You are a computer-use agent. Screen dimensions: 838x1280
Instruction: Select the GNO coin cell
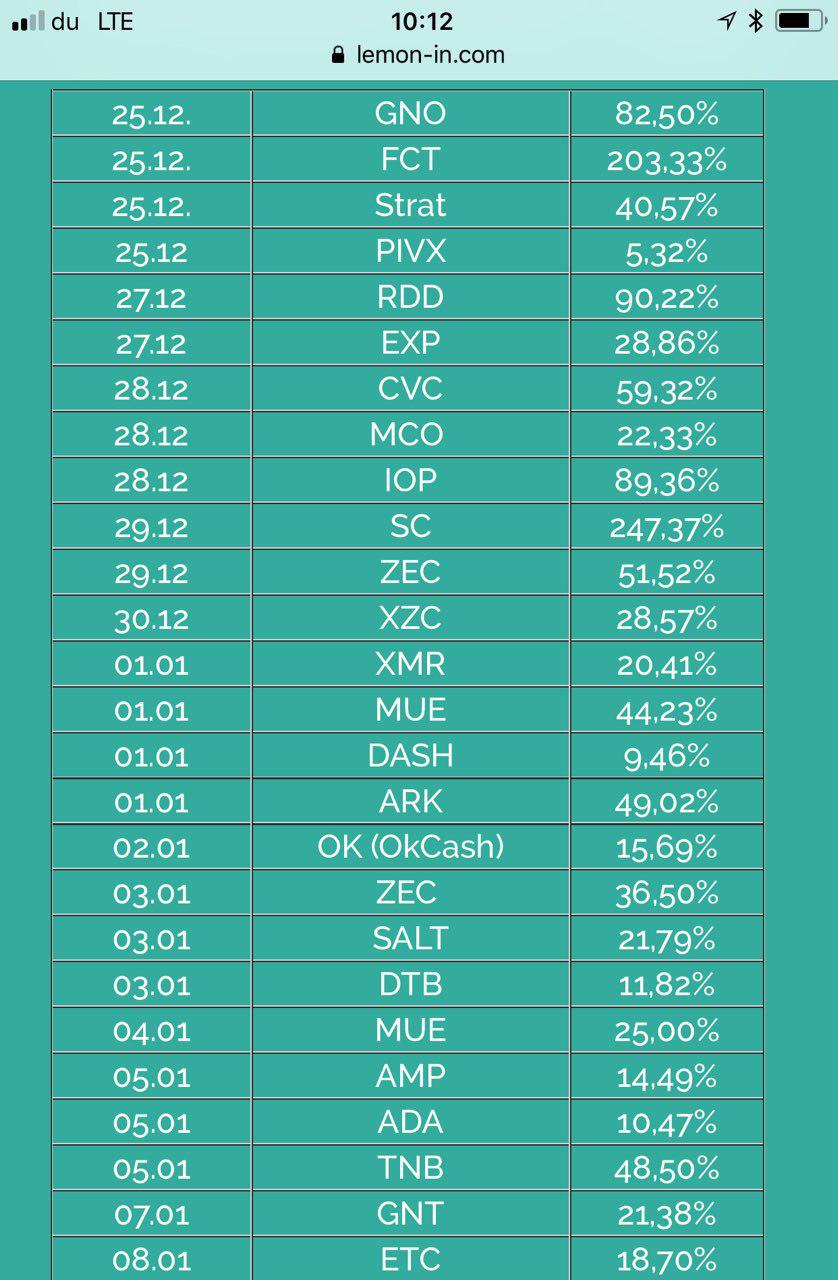click(x=411, y=113)
